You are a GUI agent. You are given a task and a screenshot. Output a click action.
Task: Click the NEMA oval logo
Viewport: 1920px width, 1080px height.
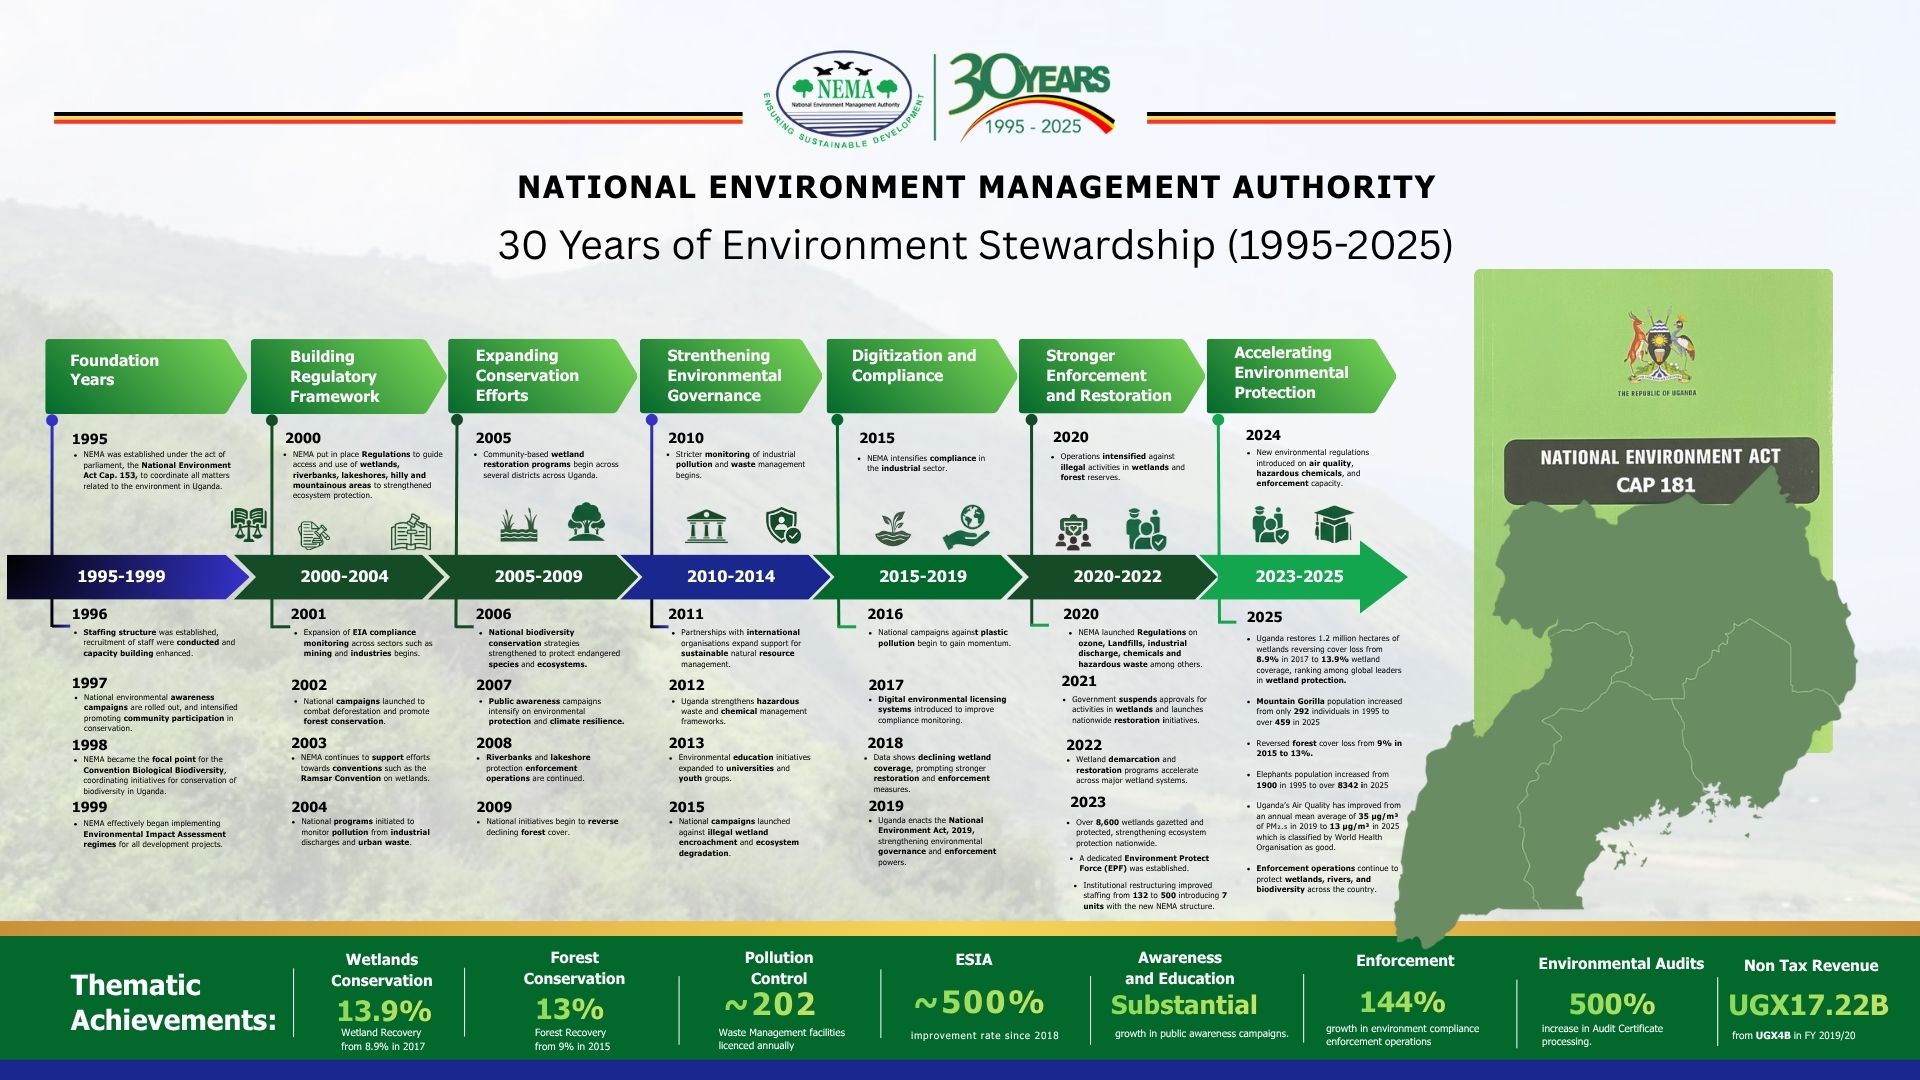point(844,95)
